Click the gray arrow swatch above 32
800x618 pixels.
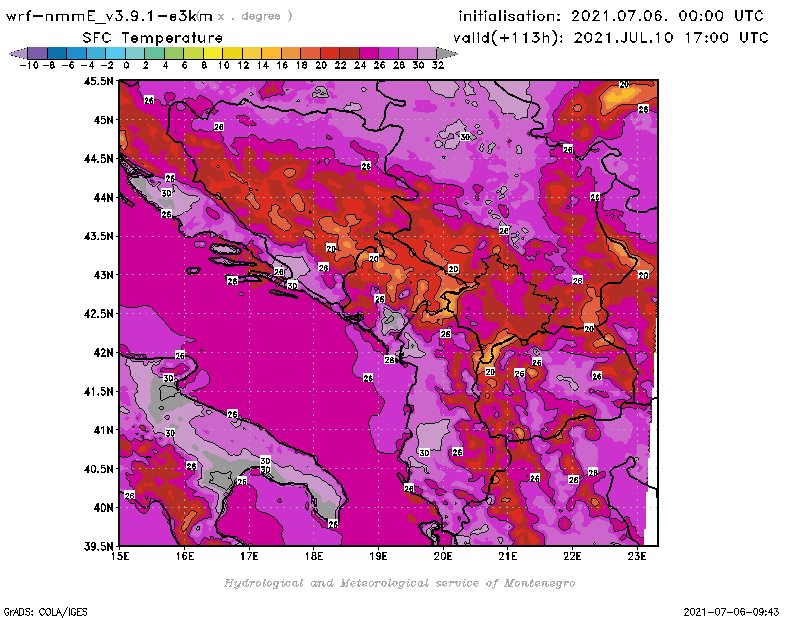tap(447, 53)
